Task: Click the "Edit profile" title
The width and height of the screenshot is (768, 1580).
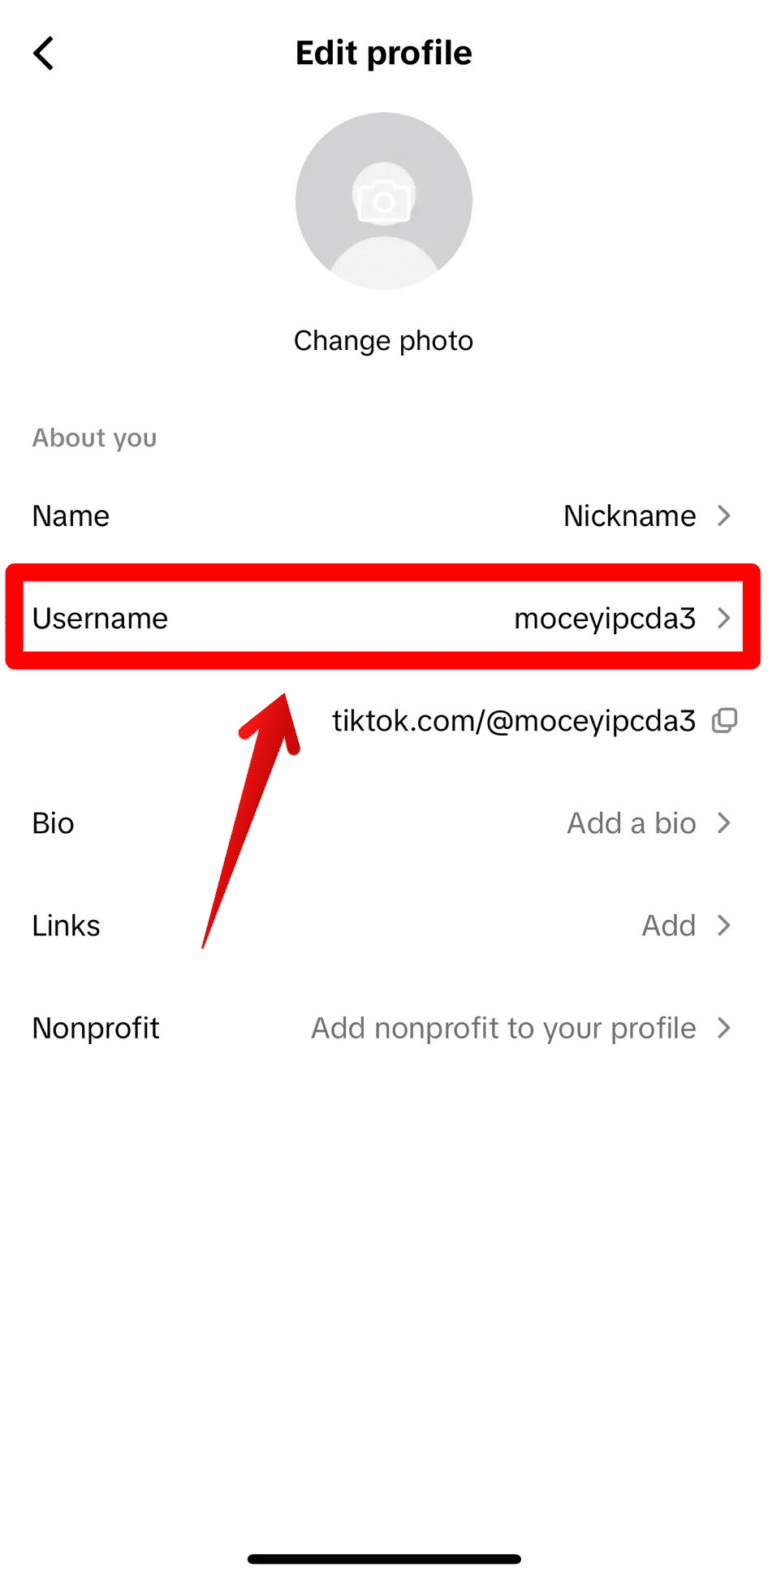Action: coord(384,52)
